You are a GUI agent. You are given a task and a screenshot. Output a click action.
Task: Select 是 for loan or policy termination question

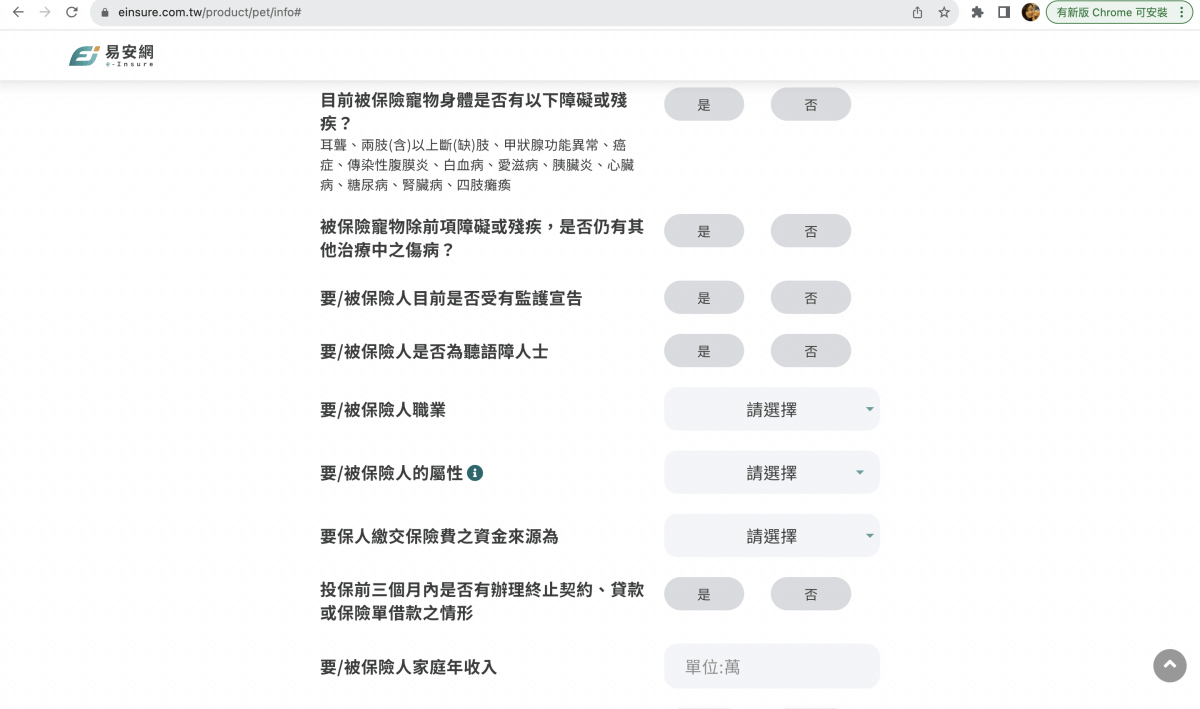pos(704,593)
